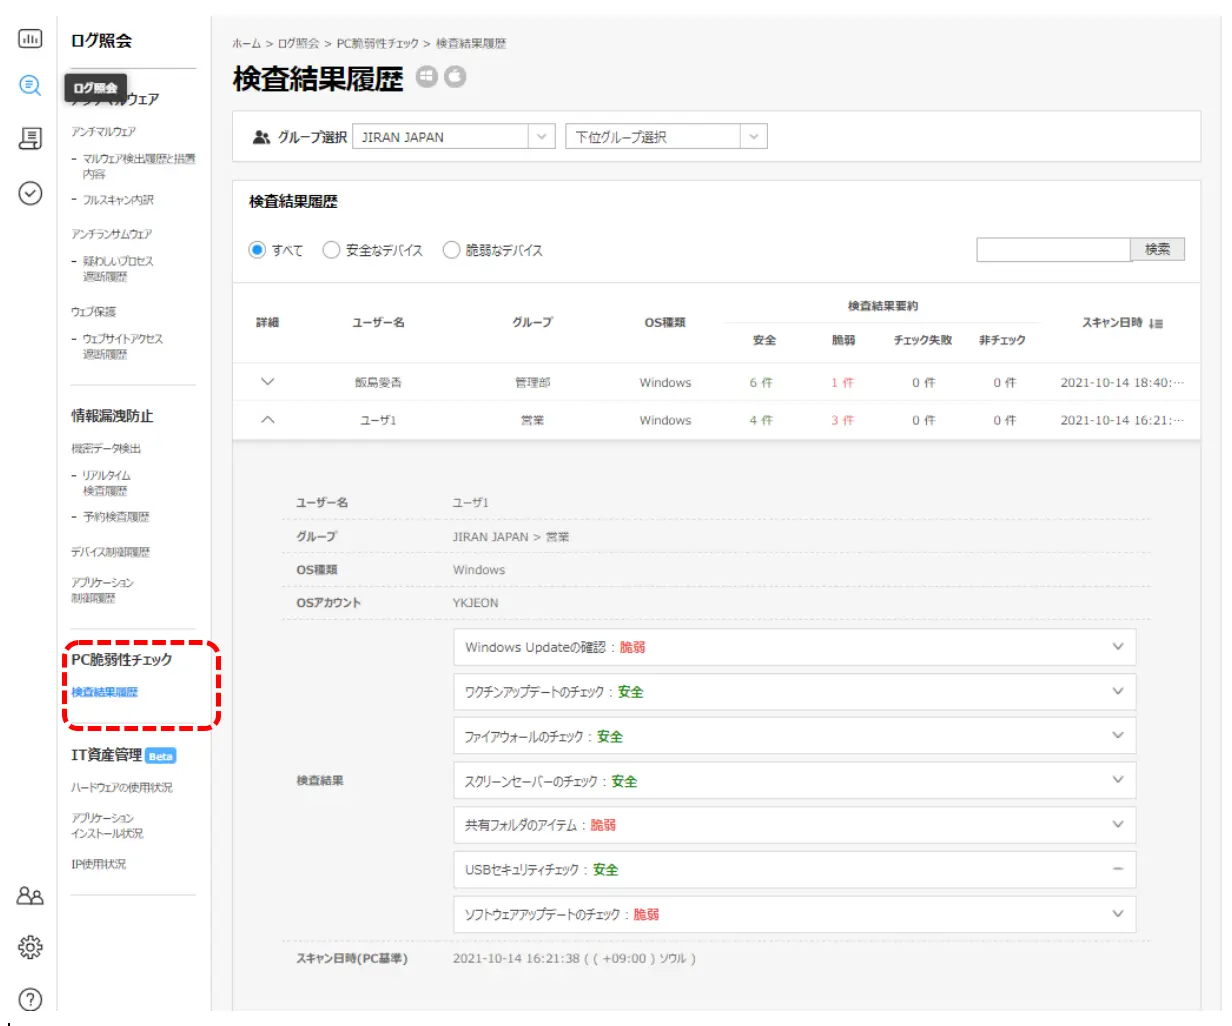Open 検査結果履歴 in the sidebar menu
The image size is (1232, 1026).
coord(104,692)
